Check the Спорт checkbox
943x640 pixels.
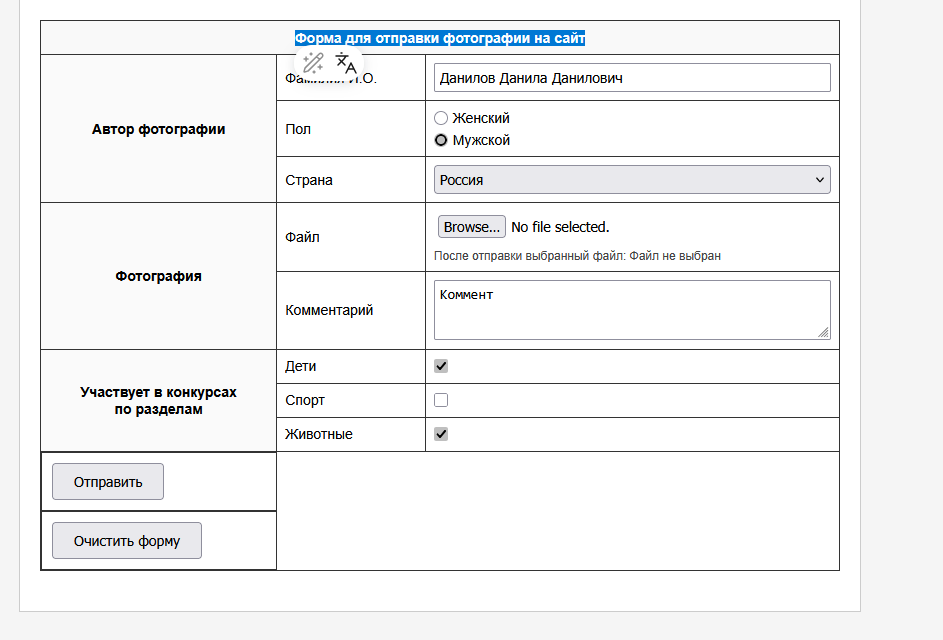pos(441,400)
